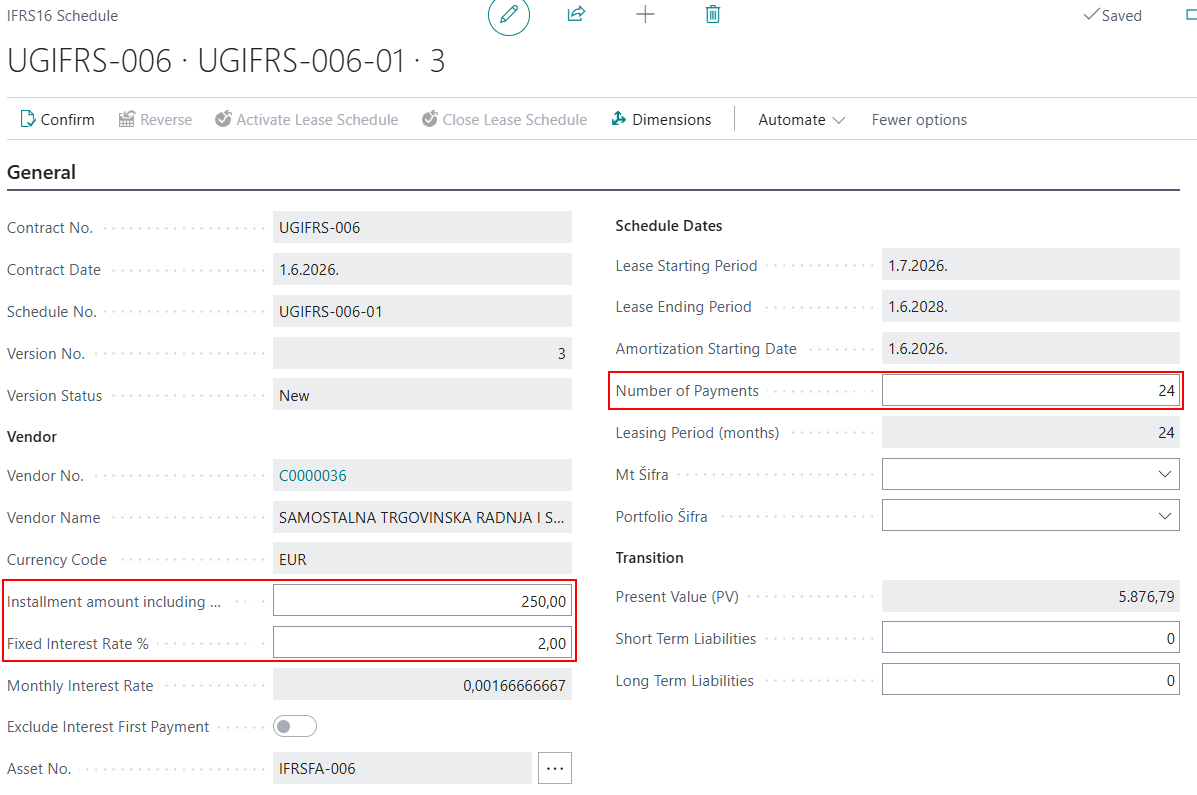Viewport: 1197px width, 795px height.
Task: Click Close Lease Schedule
Action: (504, 119)
